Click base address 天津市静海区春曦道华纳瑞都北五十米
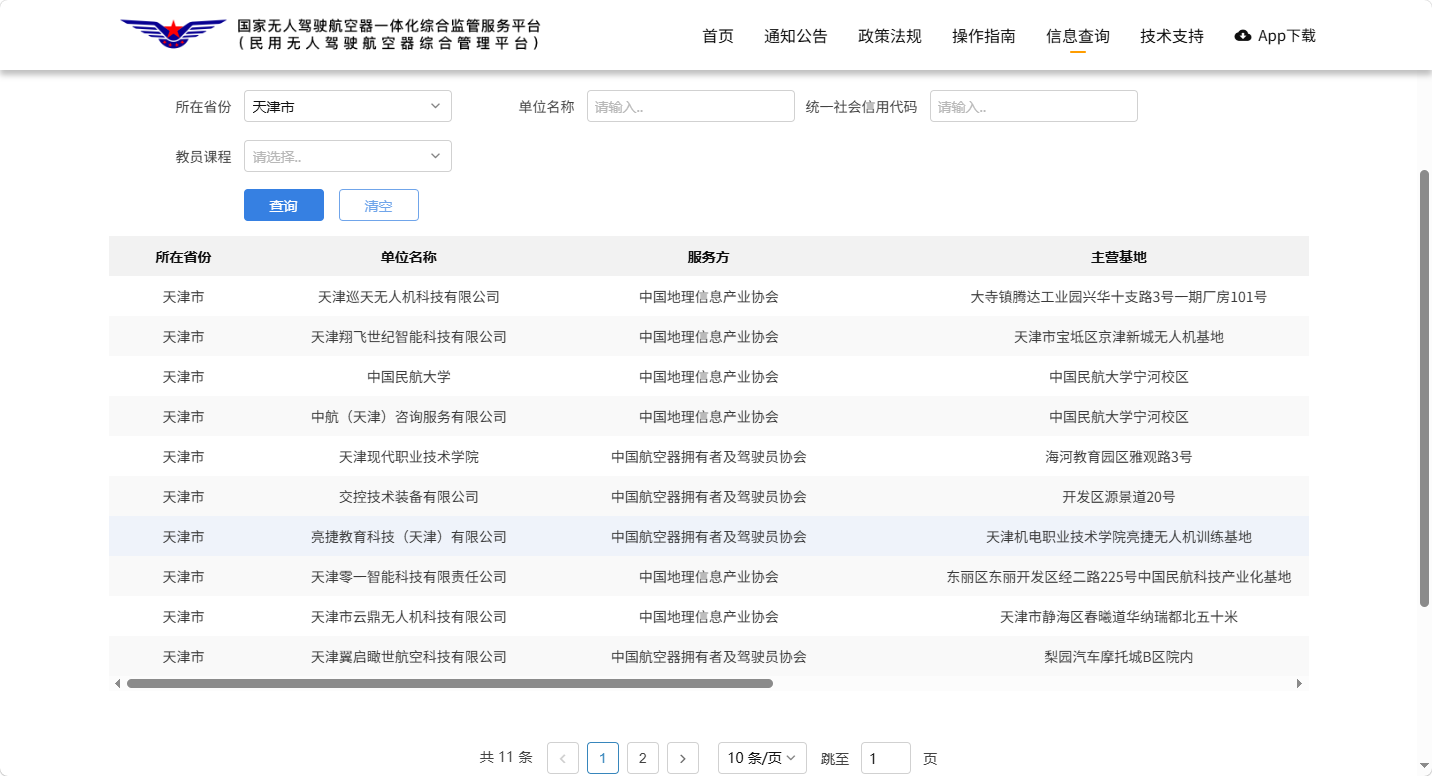This screenshot has height=776, width=1432. click(1119, 617)
